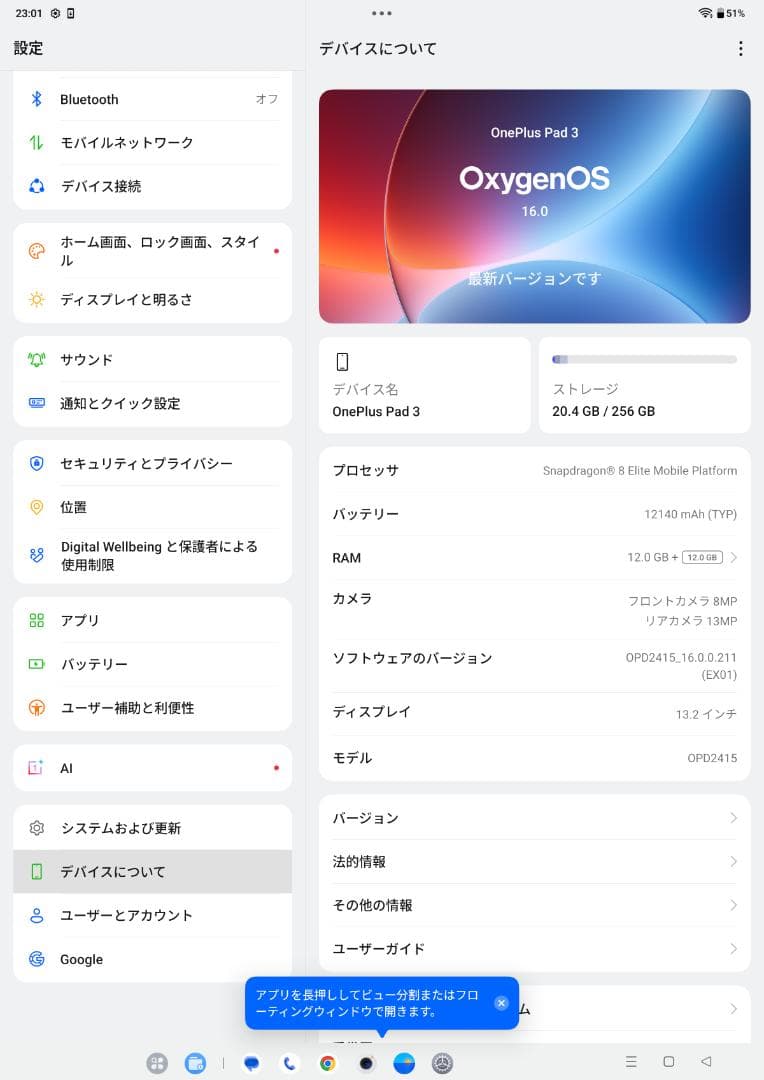
Task: Tap the red notification dot beside AI
Action: click(x=276, y=768)
